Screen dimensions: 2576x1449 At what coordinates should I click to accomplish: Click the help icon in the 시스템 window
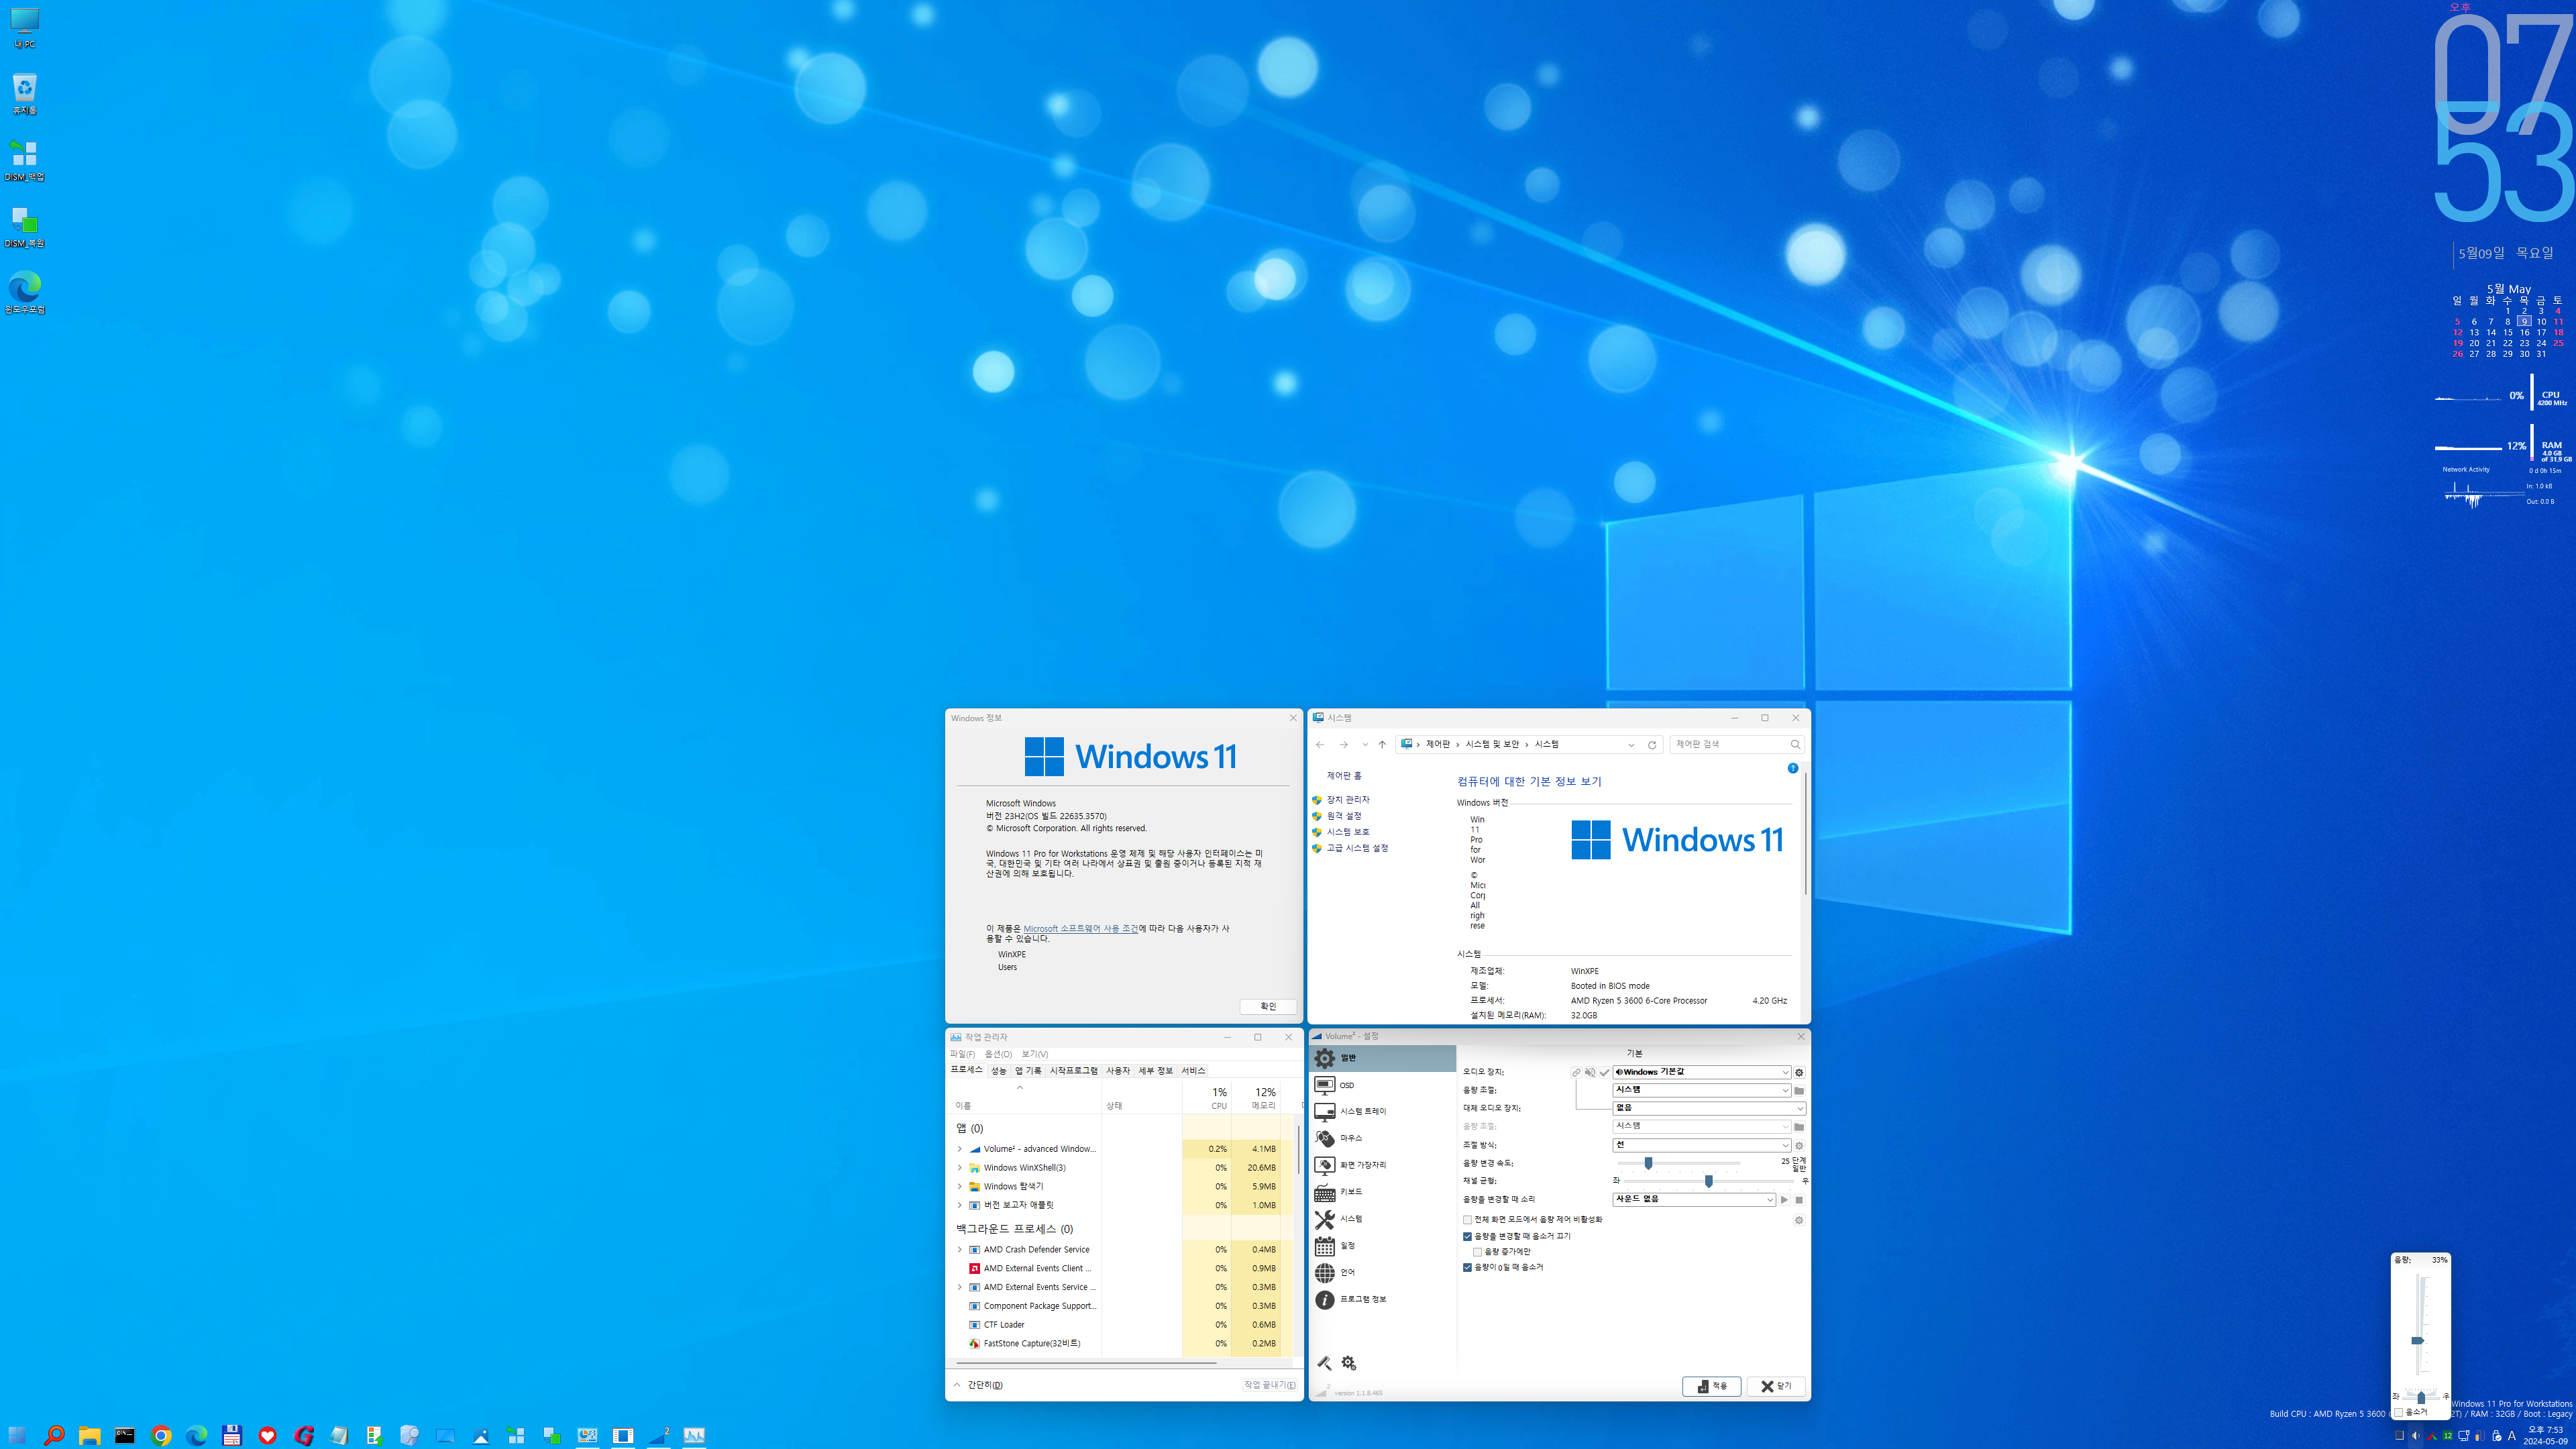pos(1793,768)
